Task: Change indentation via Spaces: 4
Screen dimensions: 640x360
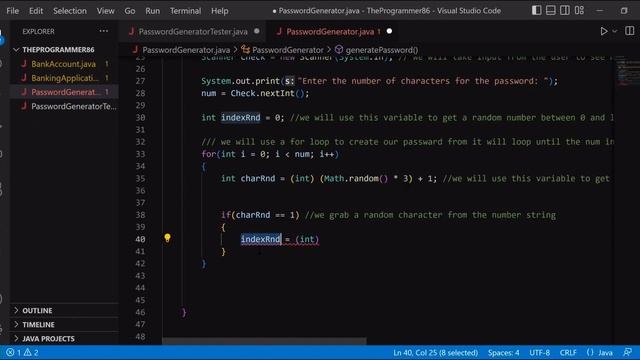Action: click(x=504, y=353)
